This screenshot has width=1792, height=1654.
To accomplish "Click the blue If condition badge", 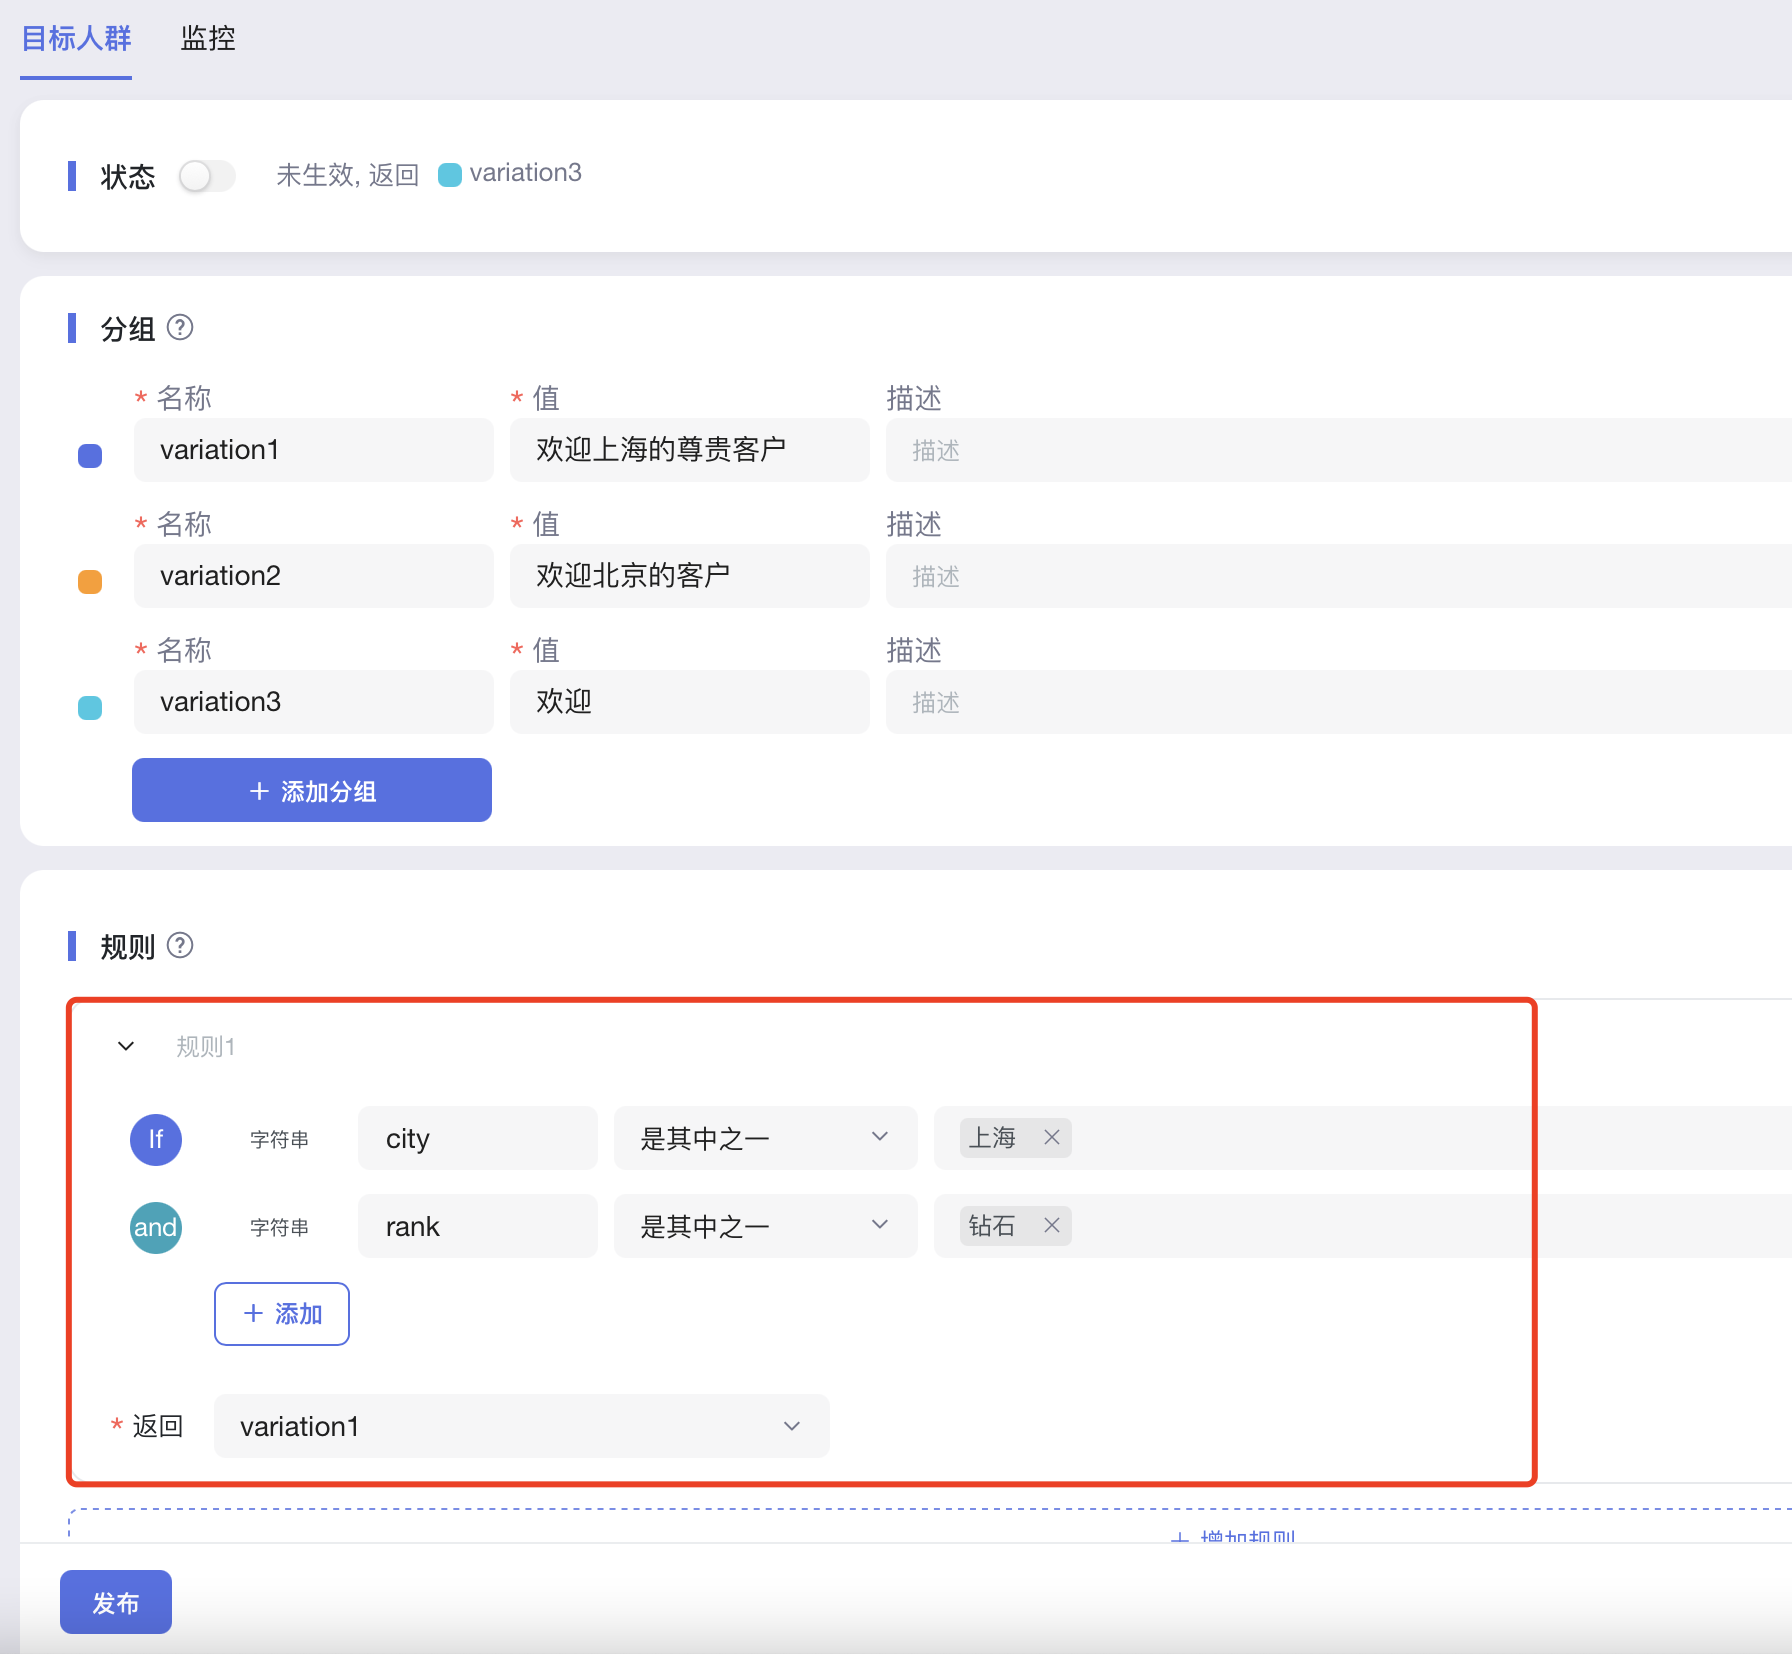I will pyautogui.click(x=156, y=1139).
